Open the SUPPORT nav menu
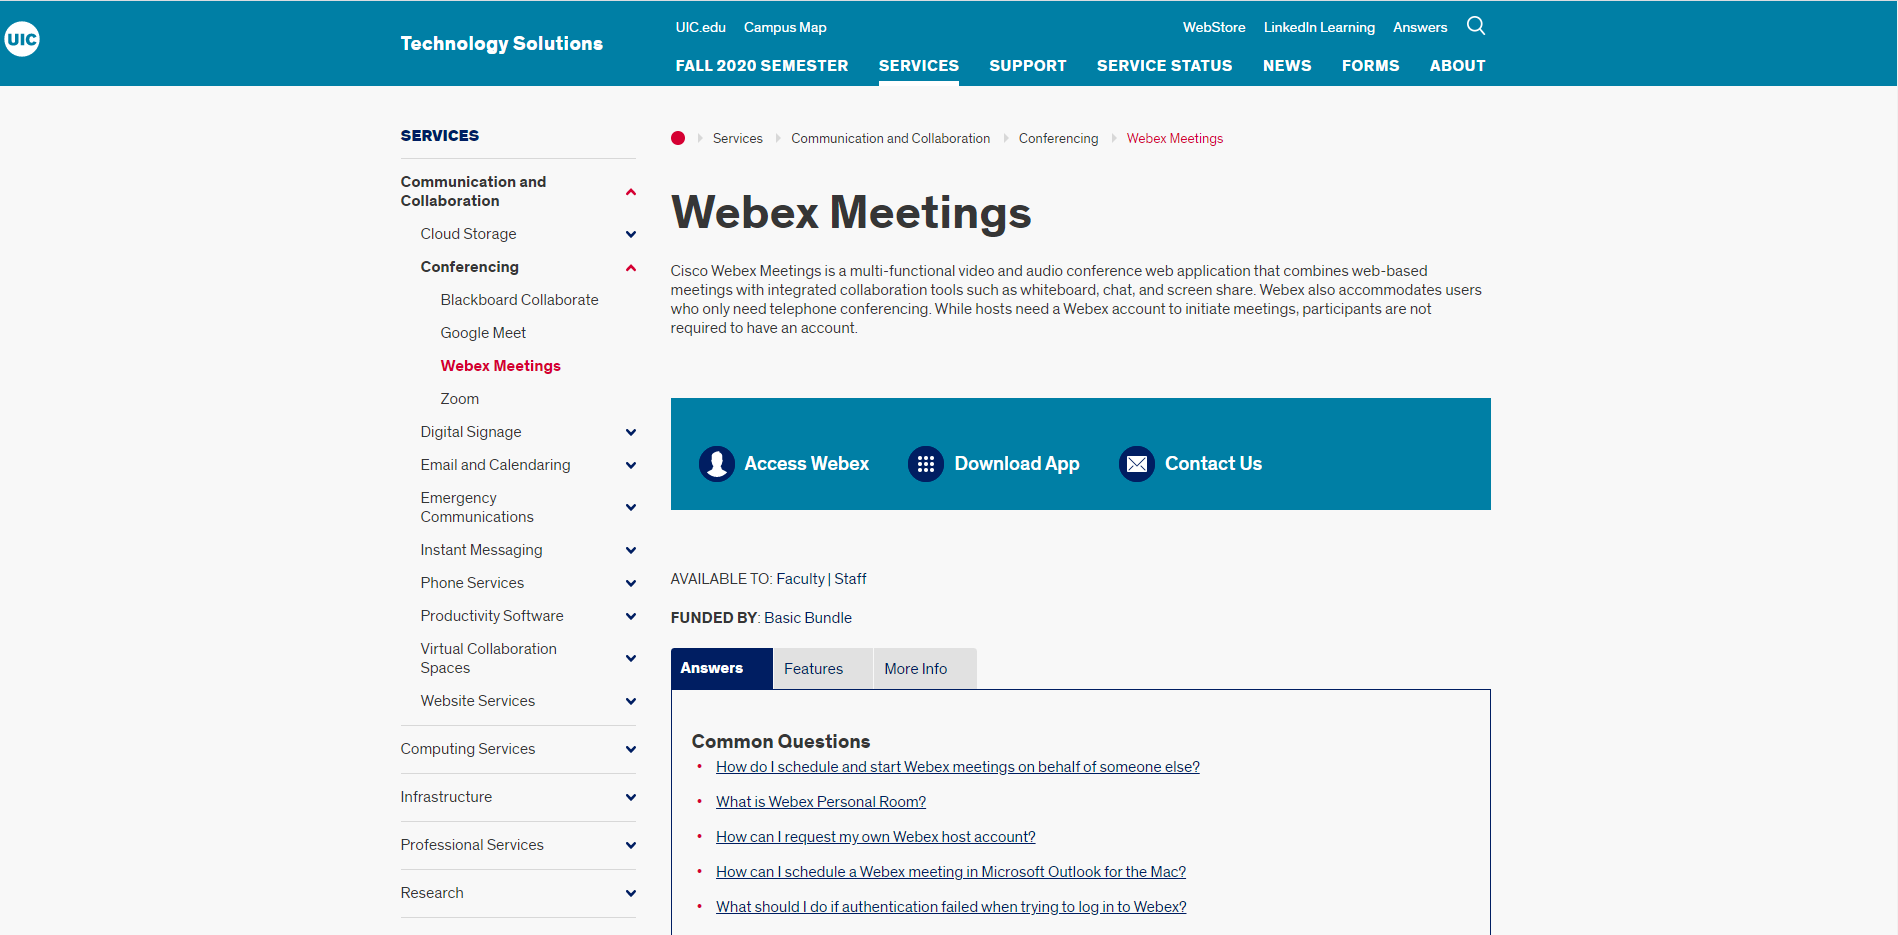The image size is (1898, 935). pos(1028,66)
